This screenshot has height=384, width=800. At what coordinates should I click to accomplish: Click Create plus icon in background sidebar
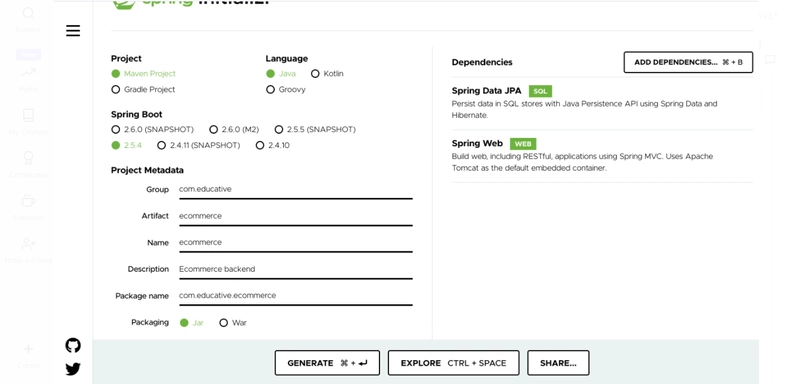point(29,349)
